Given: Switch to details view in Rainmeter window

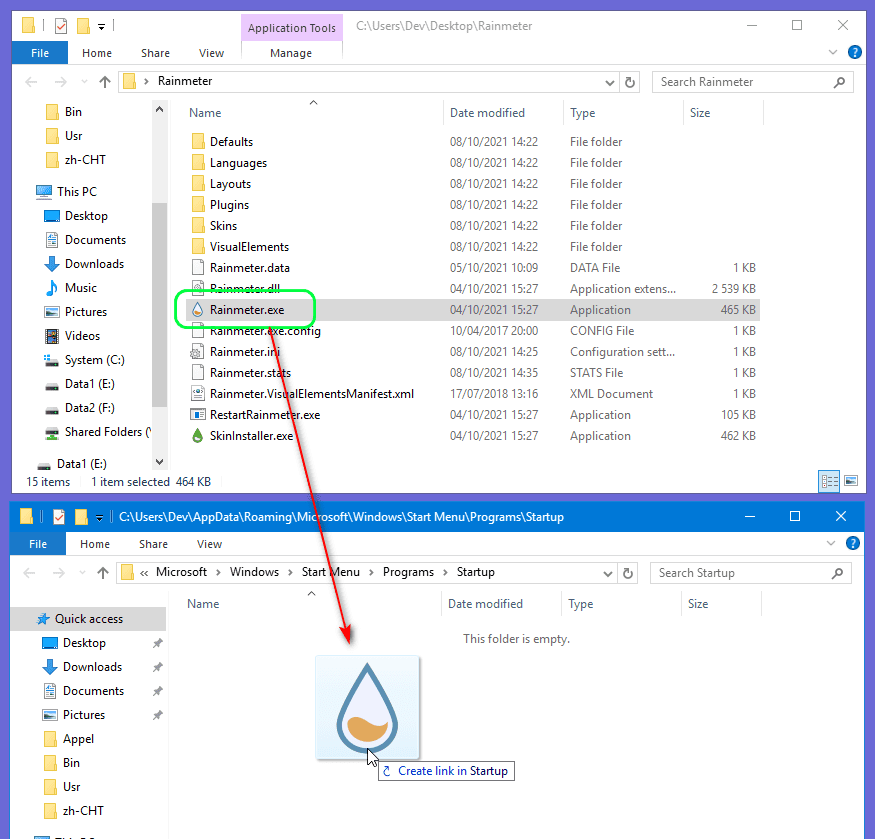Looking at the screenshot, I should click(829, 481).
